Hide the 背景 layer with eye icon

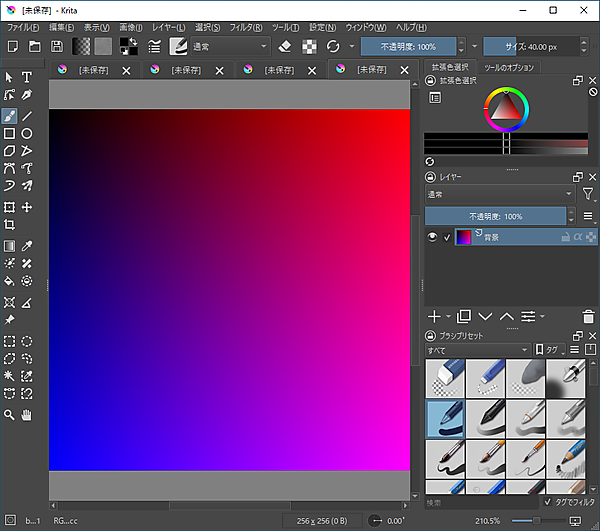tap(432, 237)
